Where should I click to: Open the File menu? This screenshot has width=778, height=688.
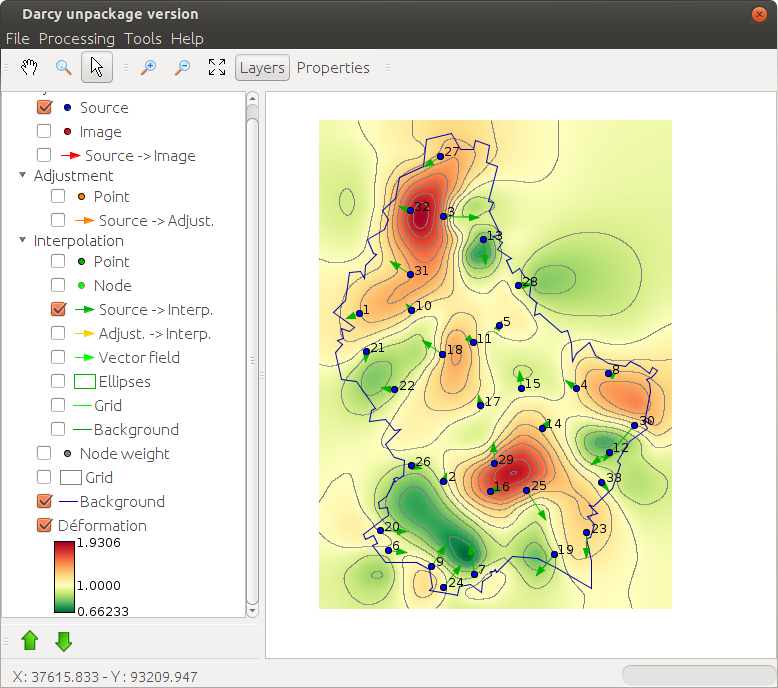(18, 39)
